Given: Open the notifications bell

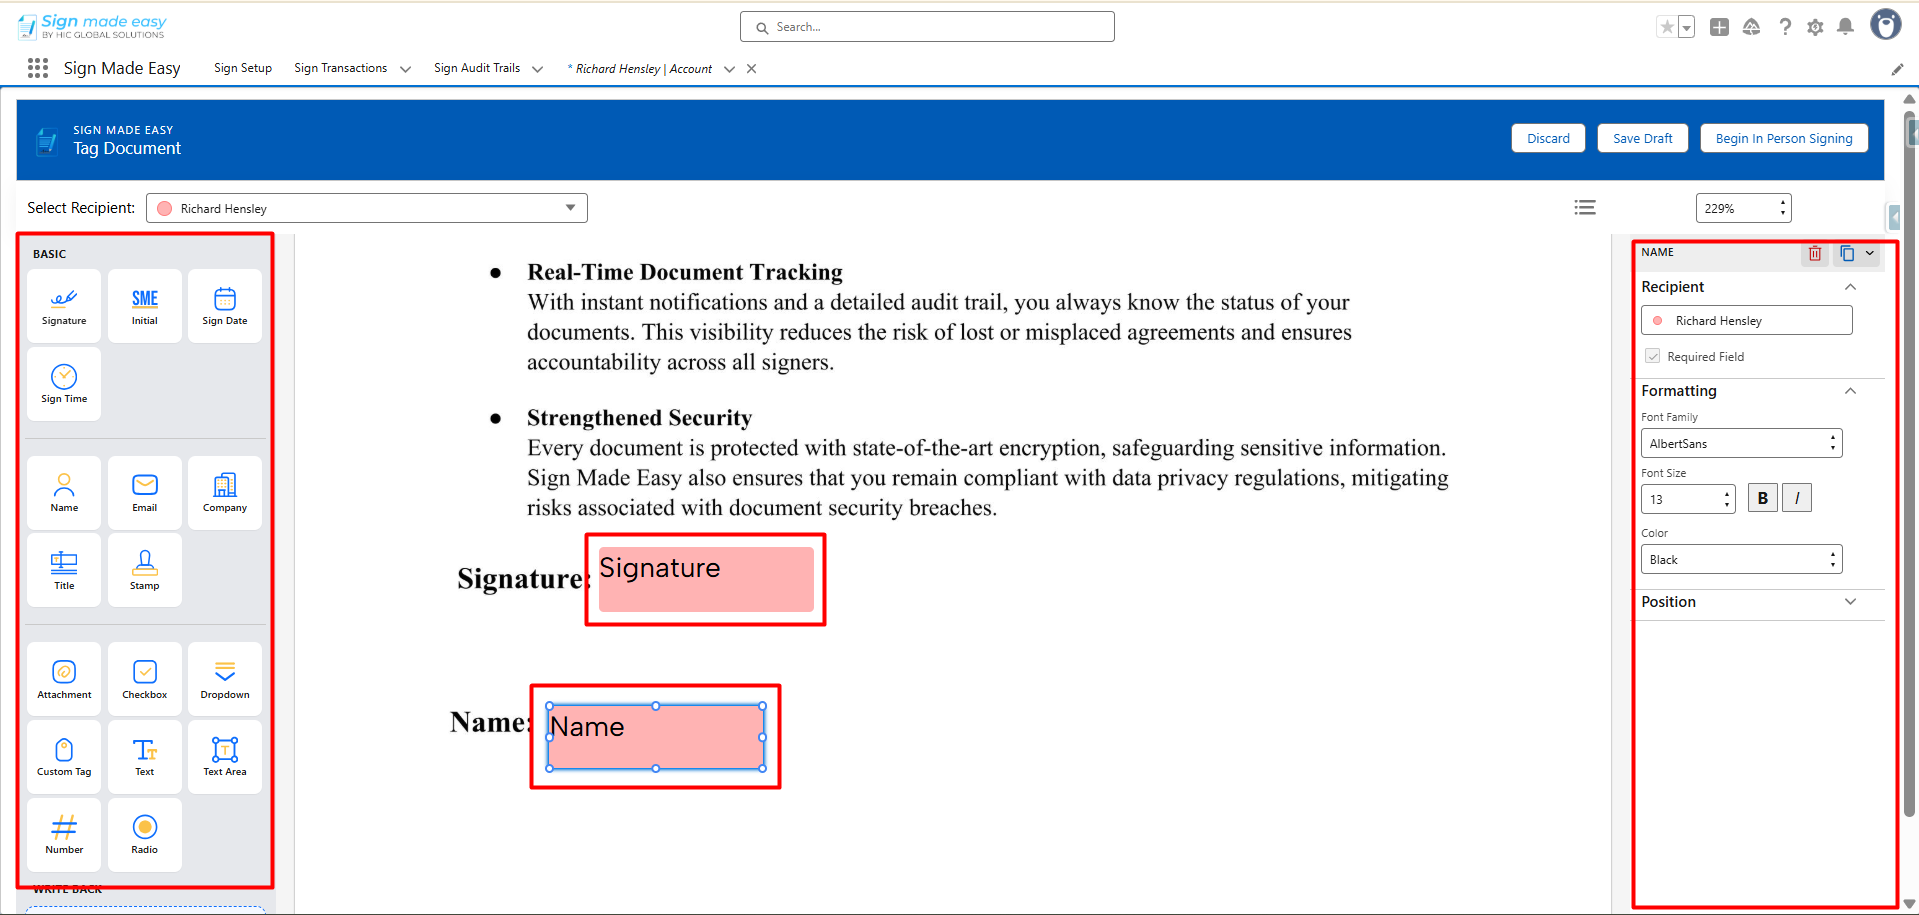Looking at the screenshot, I should 1846,27.
